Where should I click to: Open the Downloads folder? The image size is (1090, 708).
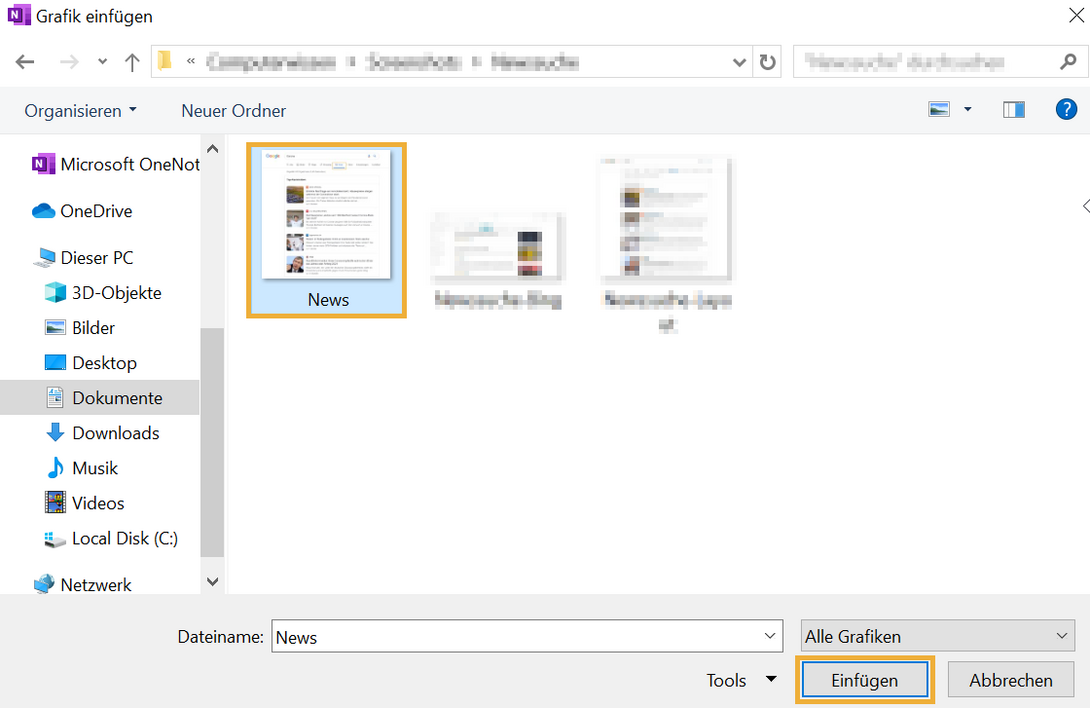click(x=102, y=433)
